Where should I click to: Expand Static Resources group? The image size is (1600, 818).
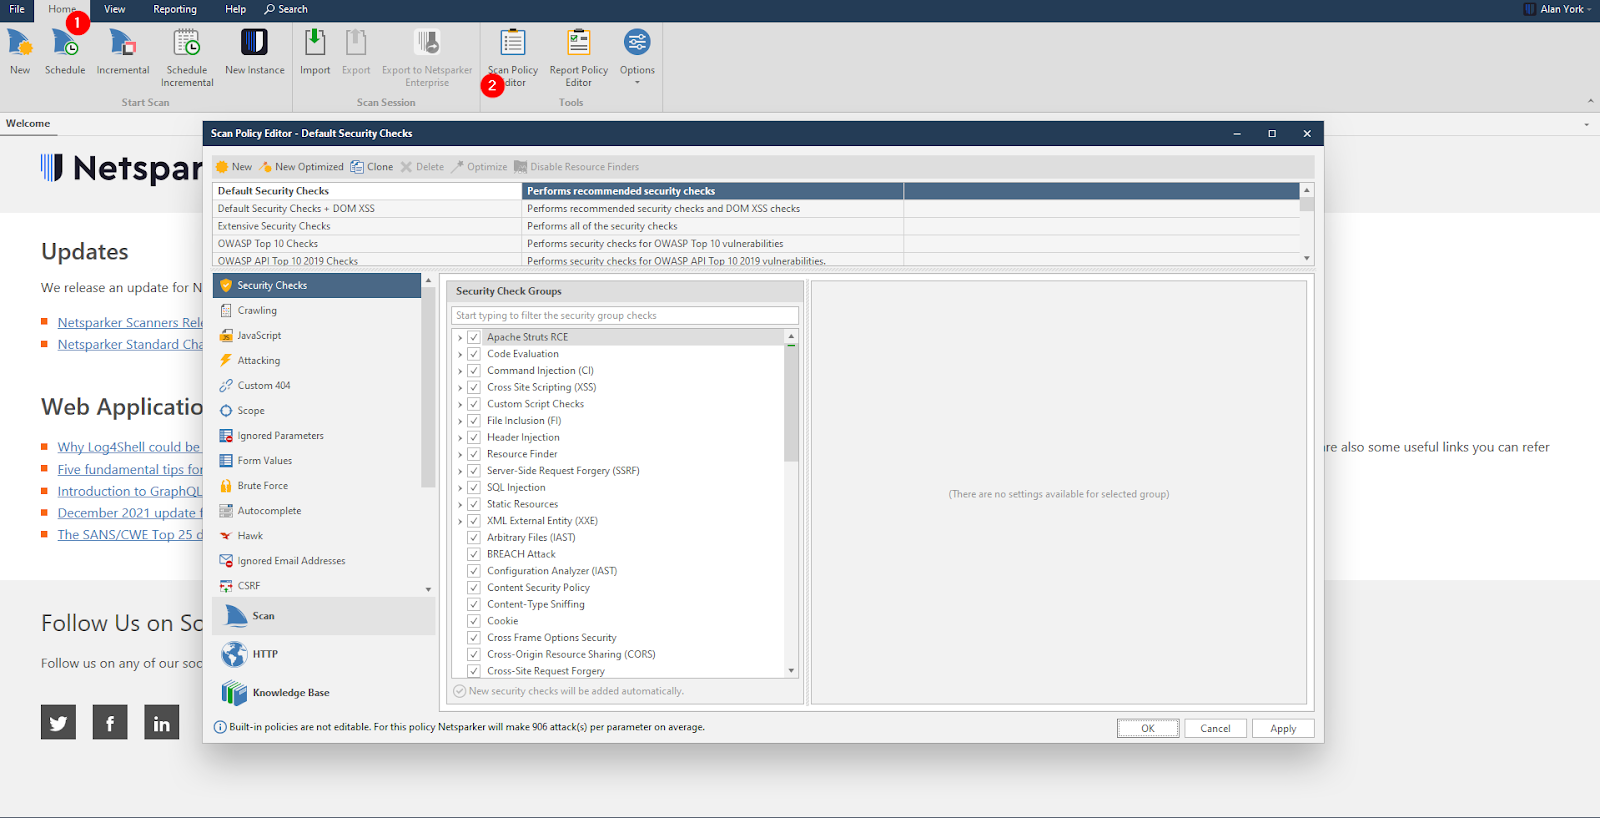point(460,504)
